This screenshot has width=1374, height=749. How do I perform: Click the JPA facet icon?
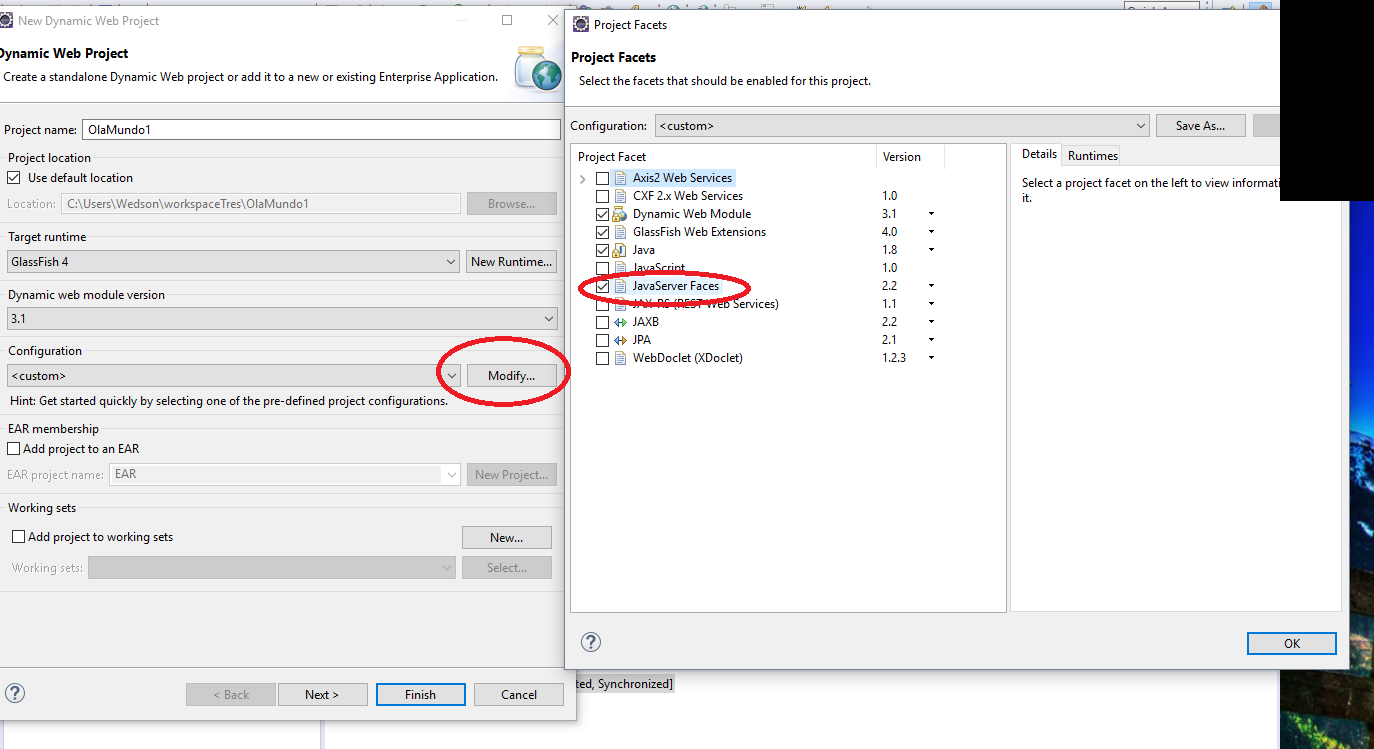point(620,340)
